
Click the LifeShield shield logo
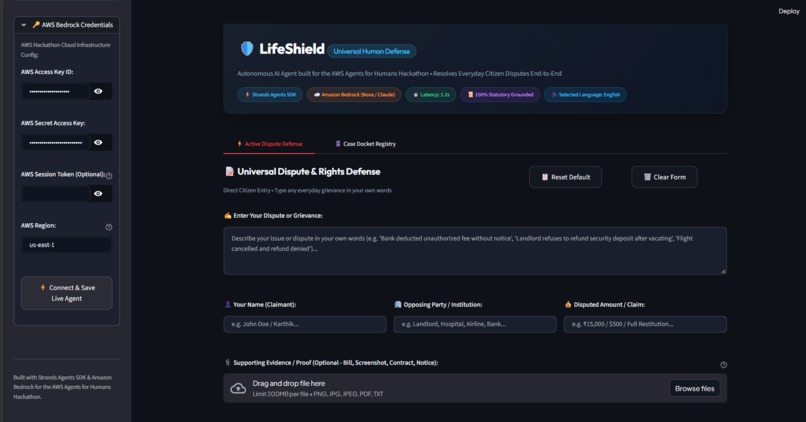click(x=247, y=49)
